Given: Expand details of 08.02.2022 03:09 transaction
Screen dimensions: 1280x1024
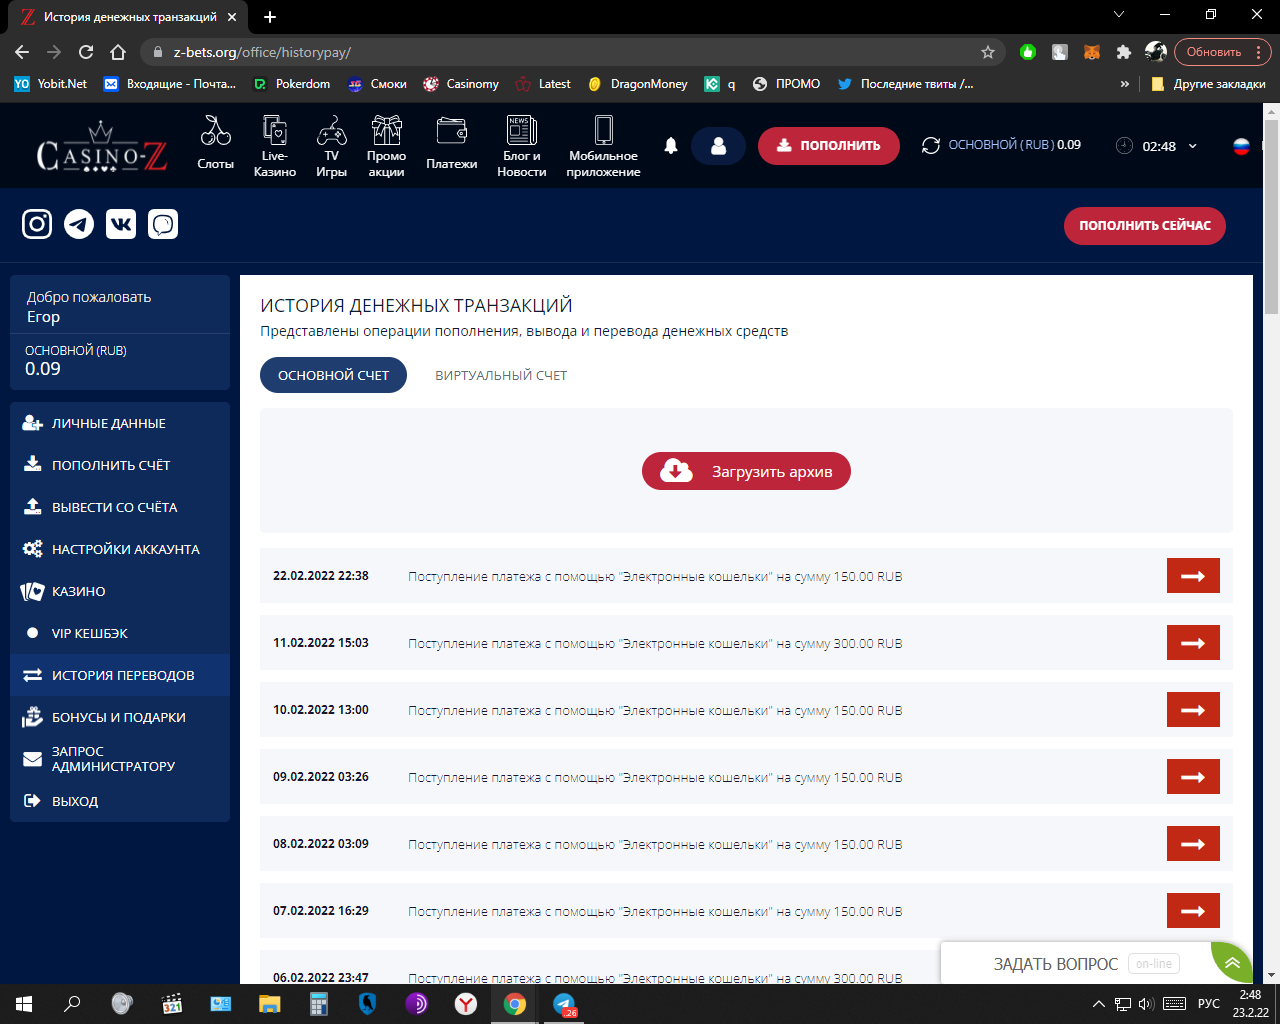Looking at the screenshot, I should tap(1193, 844).
